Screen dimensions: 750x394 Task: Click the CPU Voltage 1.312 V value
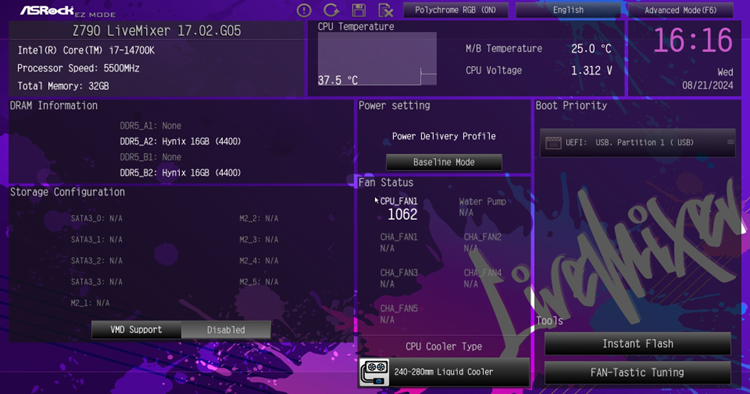coord(592,71)
